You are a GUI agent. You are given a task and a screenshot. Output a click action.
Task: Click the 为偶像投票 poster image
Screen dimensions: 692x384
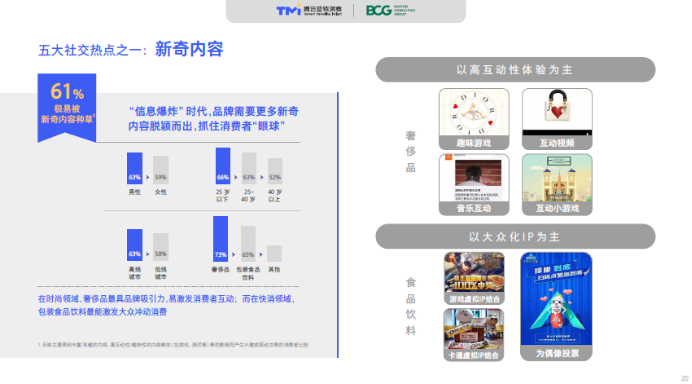(x=556, y=306)
